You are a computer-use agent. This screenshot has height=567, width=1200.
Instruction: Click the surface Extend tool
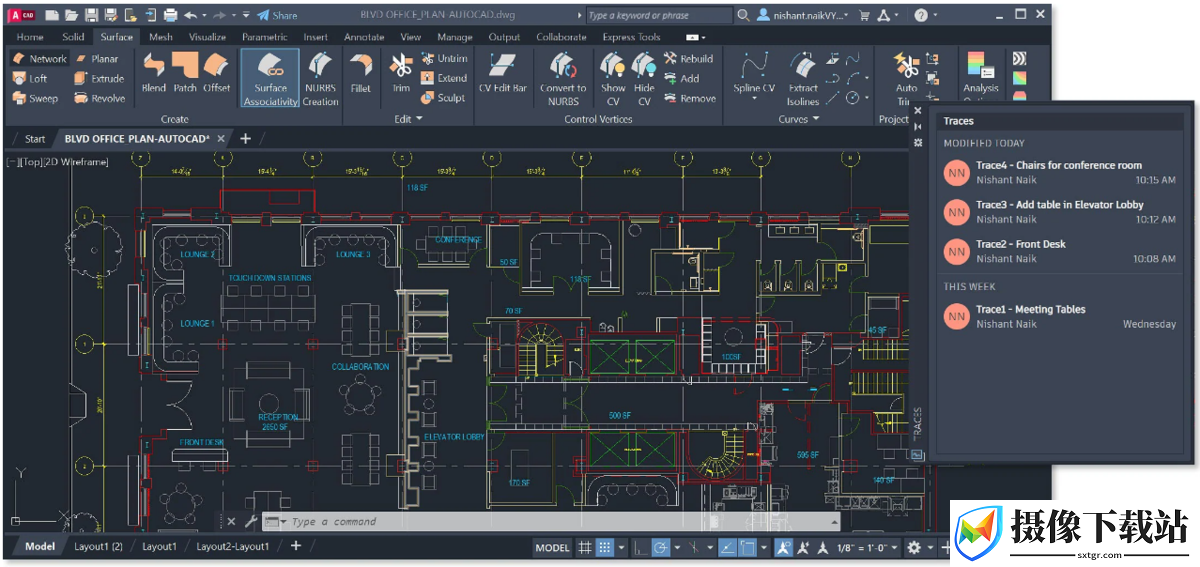[443, 79]
